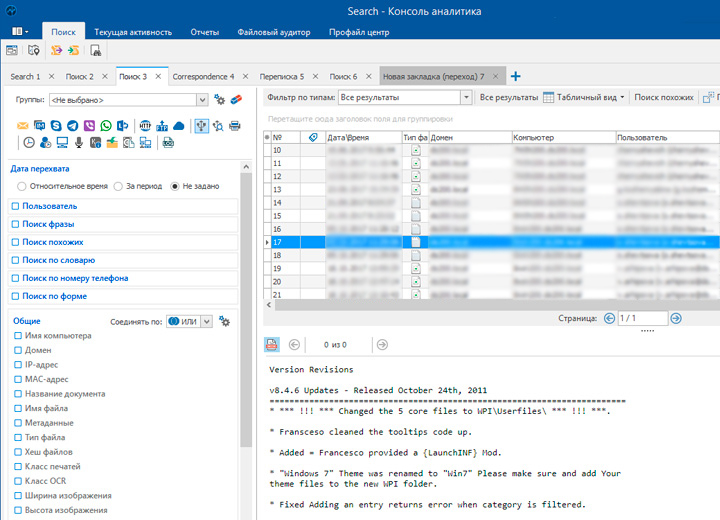This screenshot has width=720, height=520.
Task: Select the Mail (envelope) channel icon
Action: (x=22, y=125)
